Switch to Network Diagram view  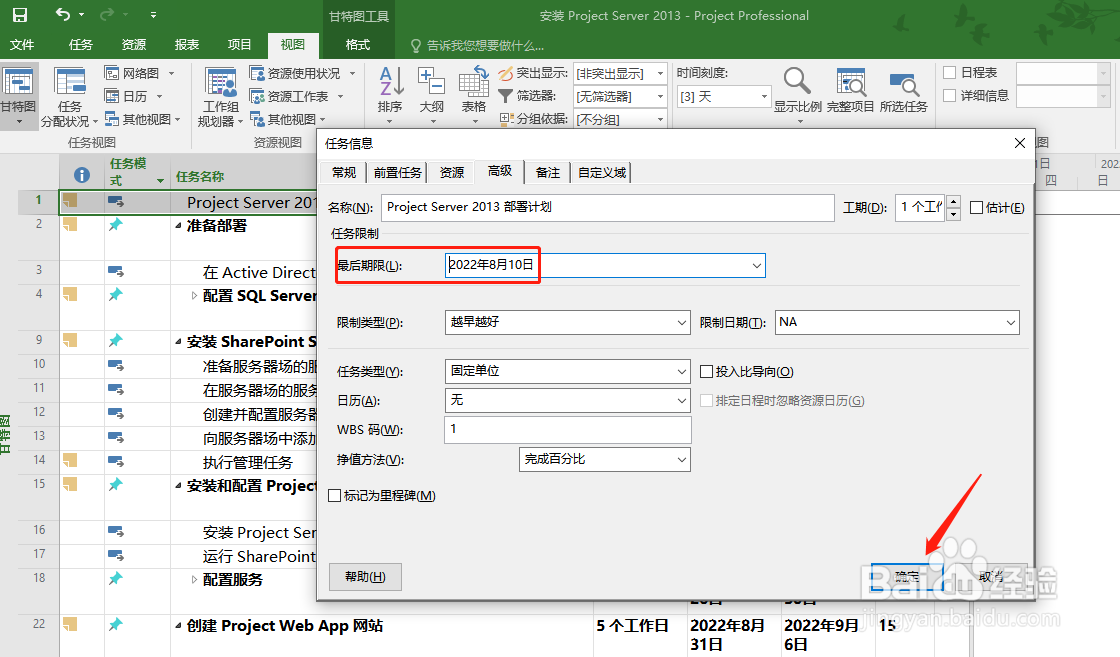(x=139, y=73)
